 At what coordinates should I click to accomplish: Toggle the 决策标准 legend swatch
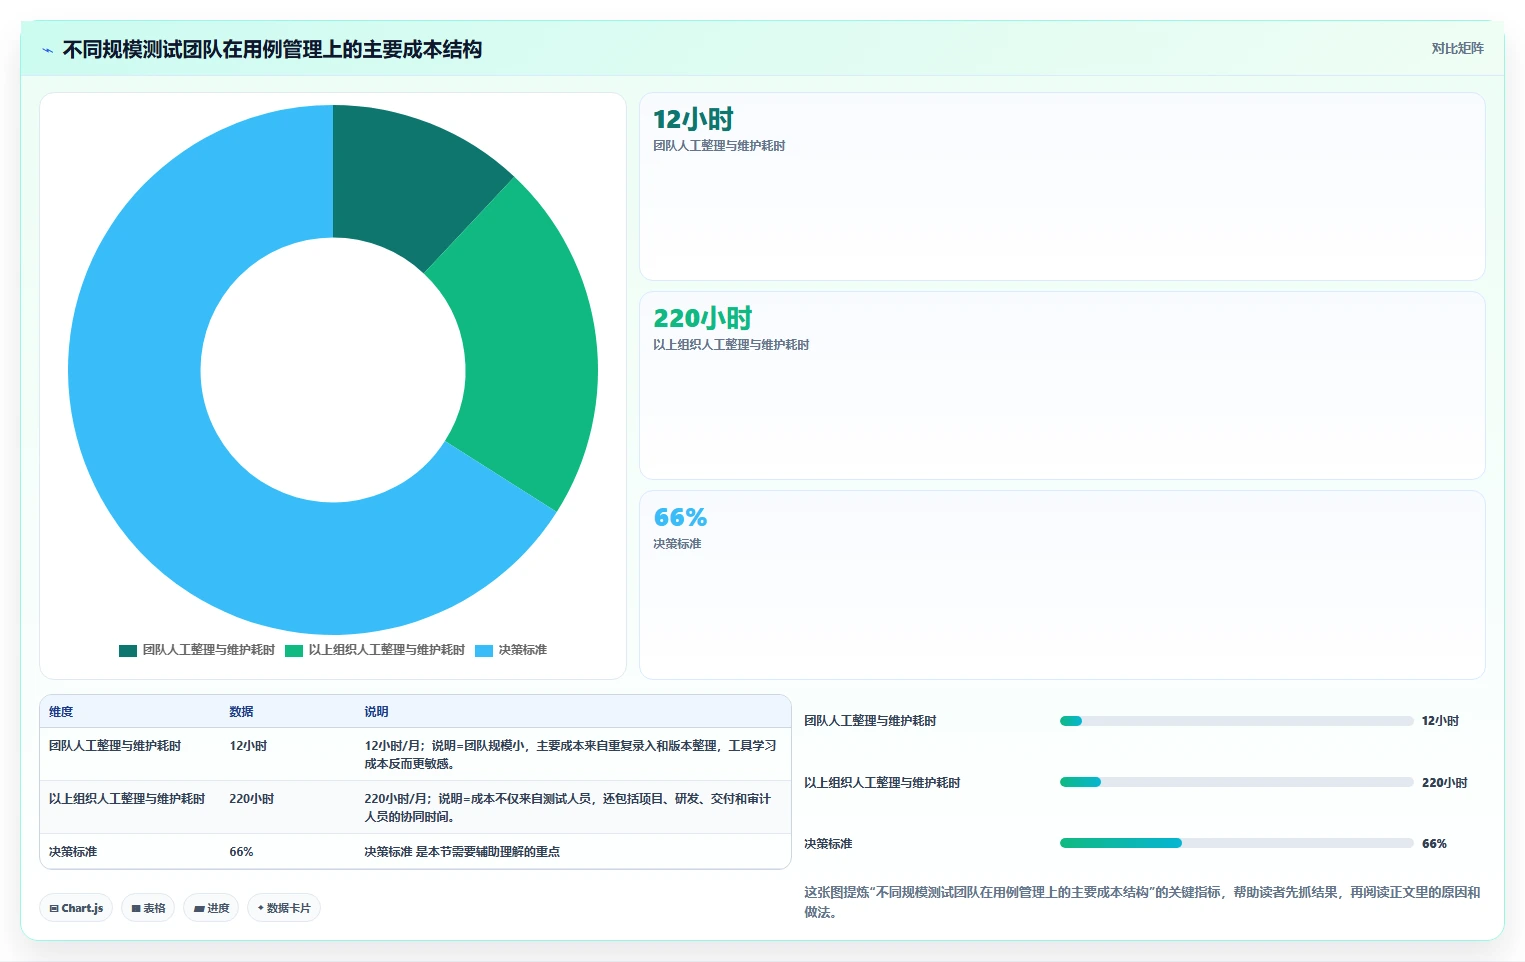(x=484, y=651)
